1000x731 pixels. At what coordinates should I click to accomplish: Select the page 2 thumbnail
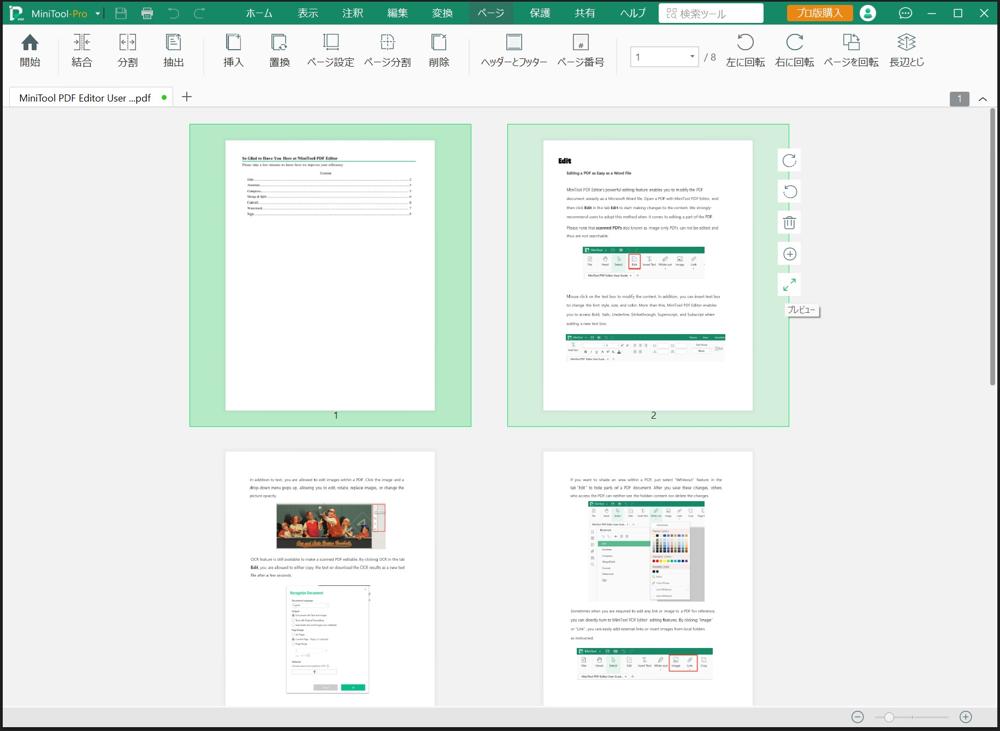pos(648,275)
